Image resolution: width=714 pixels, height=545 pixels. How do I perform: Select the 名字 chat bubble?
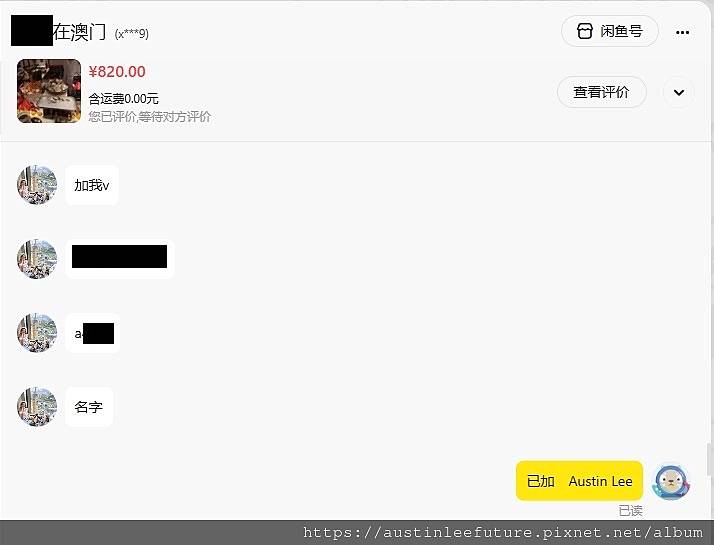click(89, 407)
